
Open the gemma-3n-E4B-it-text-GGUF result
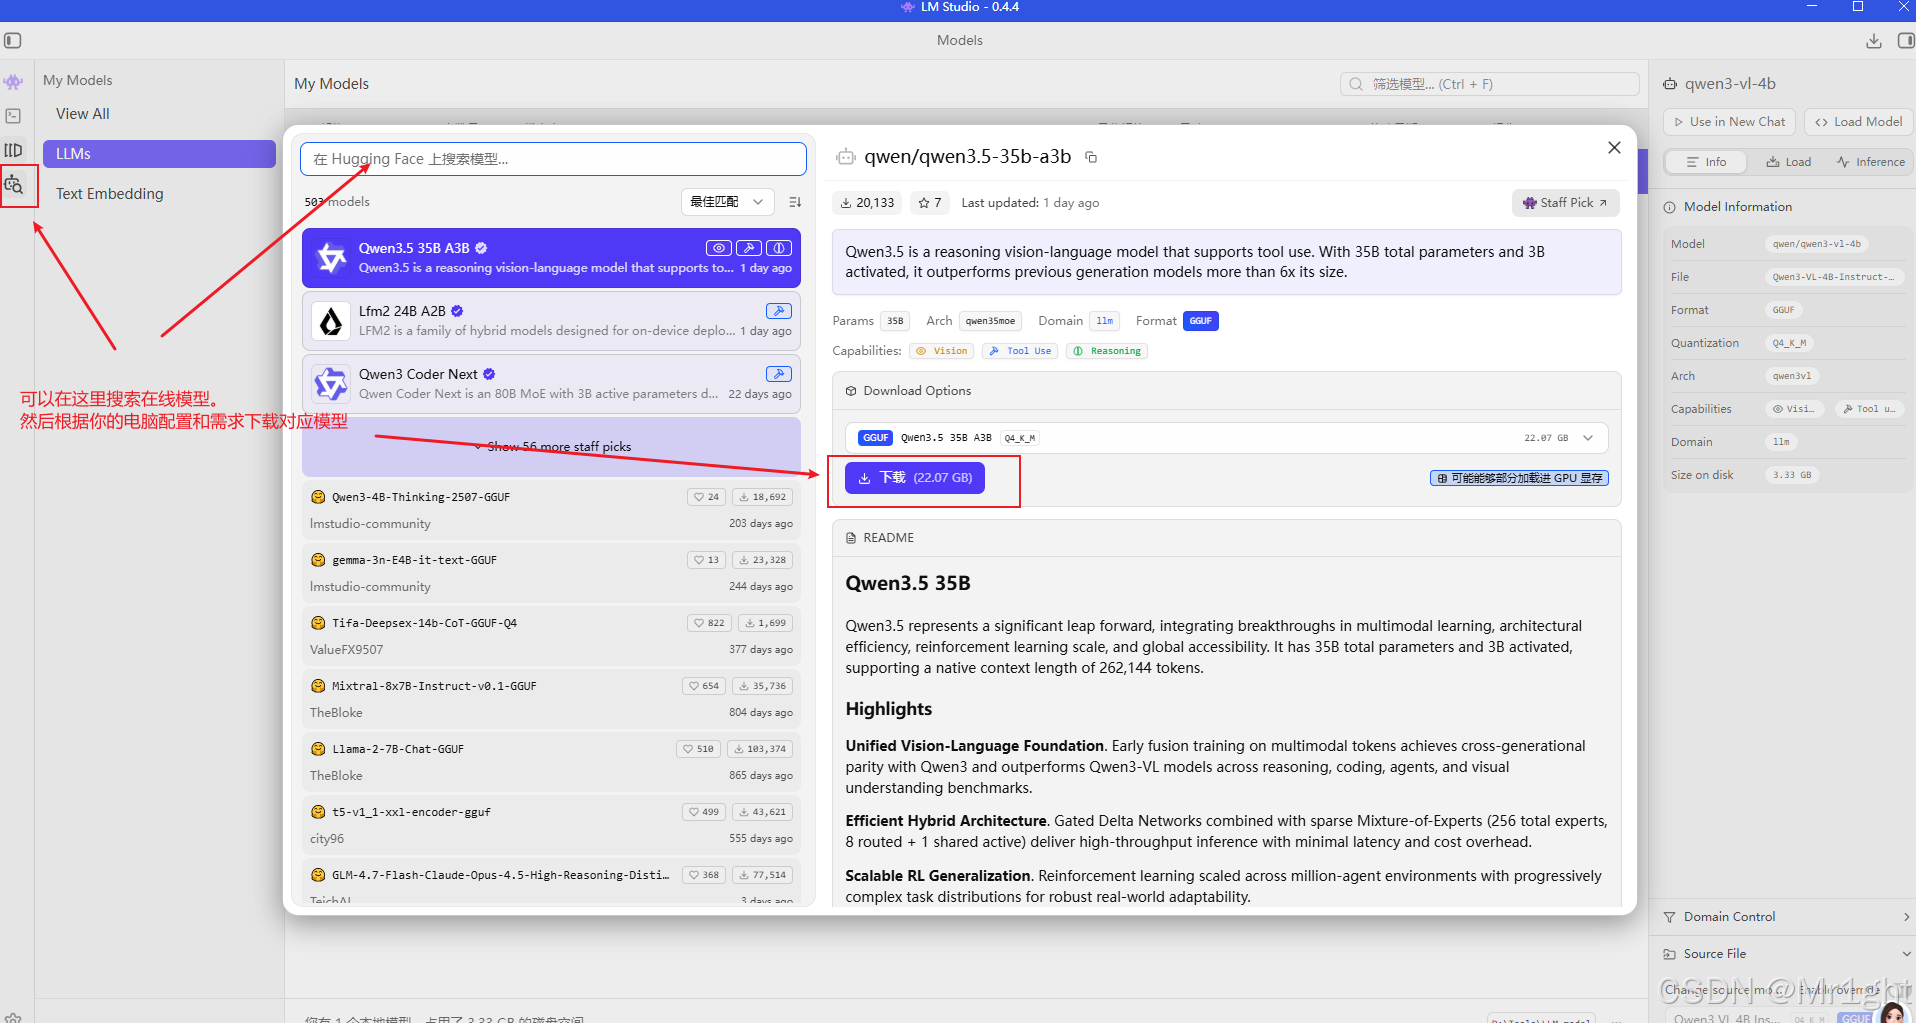pos(551,573)
